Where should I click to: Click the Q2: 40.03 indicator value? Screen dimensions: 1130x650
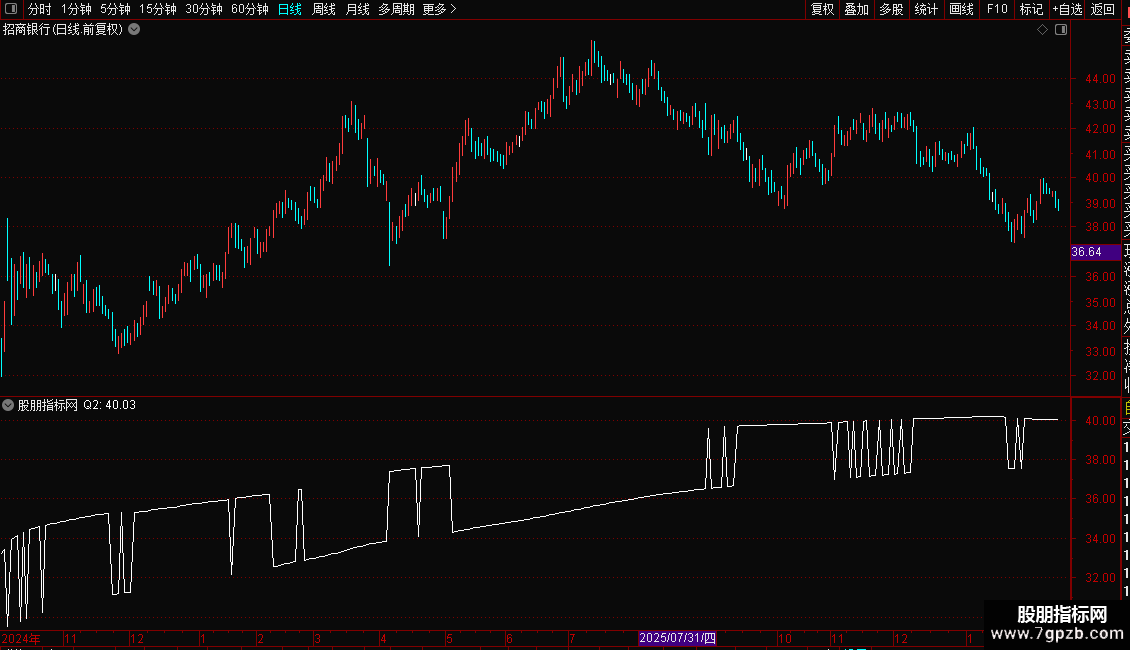(110, 405)
